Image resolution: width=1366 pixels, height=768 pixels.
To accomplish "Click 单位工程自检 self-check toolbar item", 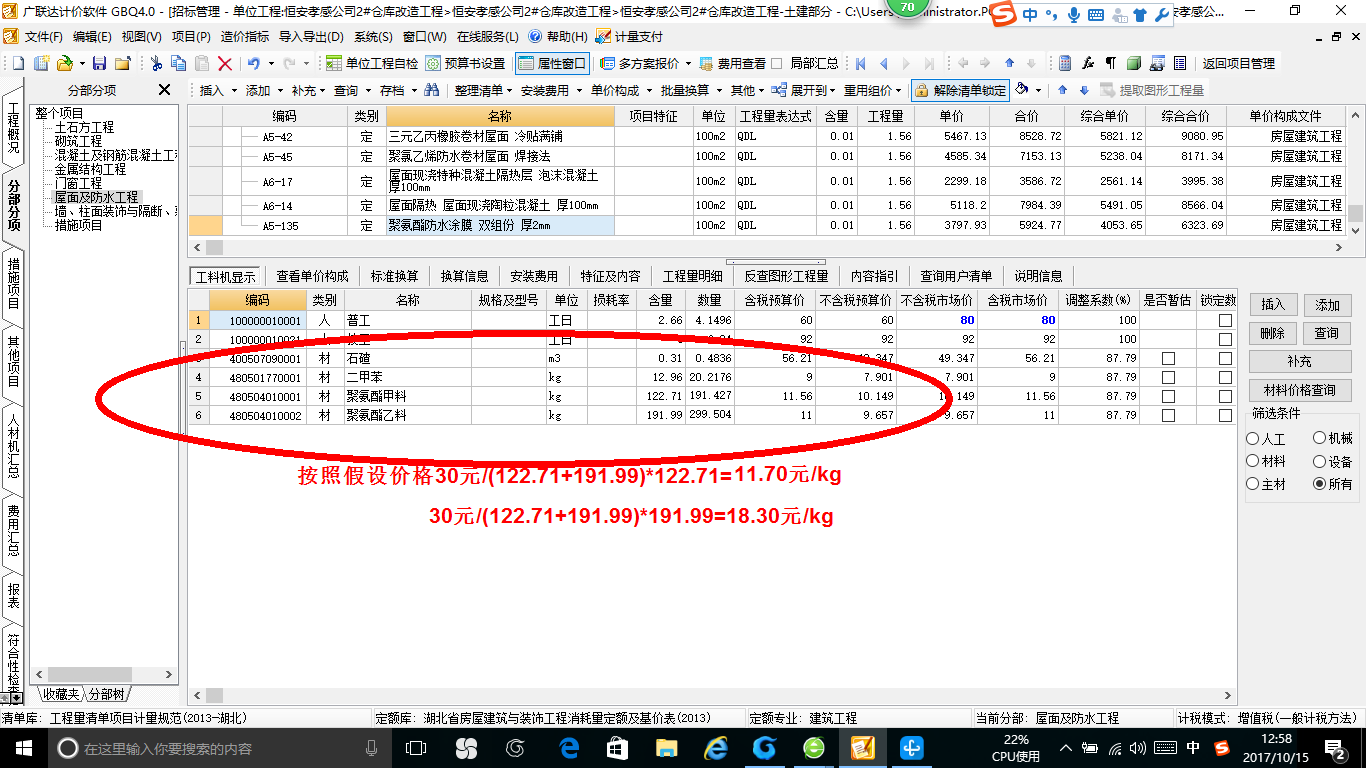I will coord(372,63).
